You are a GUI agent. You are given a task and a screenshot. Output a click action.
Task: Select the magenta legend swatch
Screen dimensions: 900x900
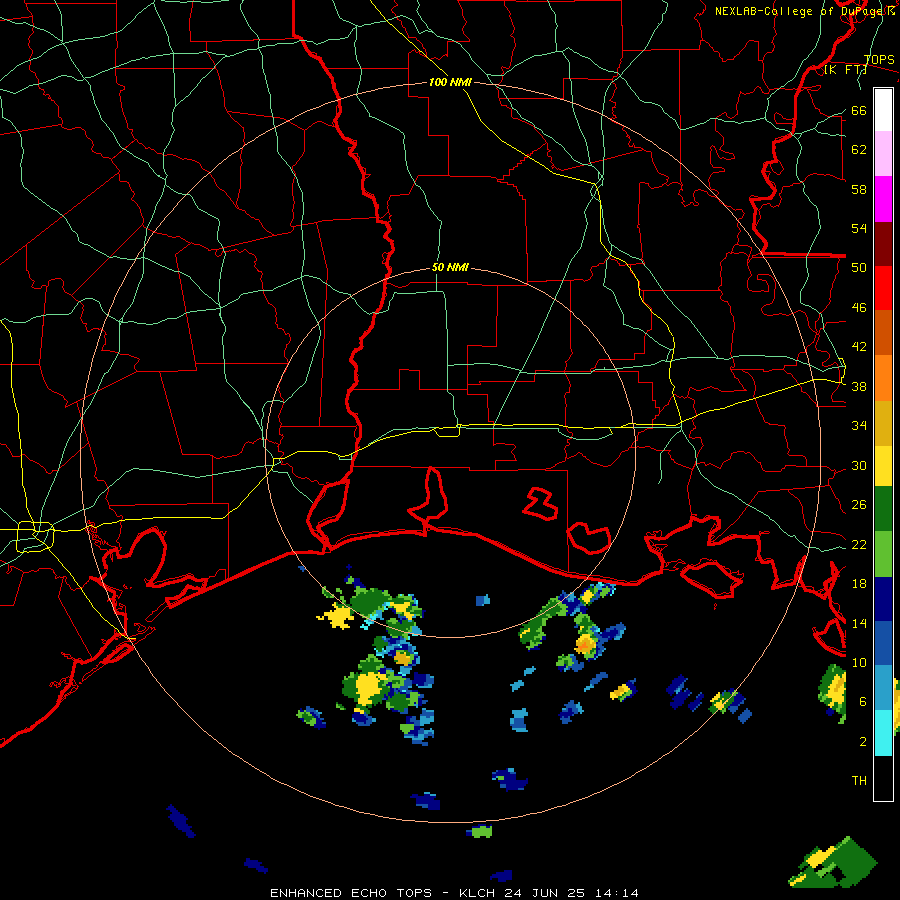(x=883, y=199)
